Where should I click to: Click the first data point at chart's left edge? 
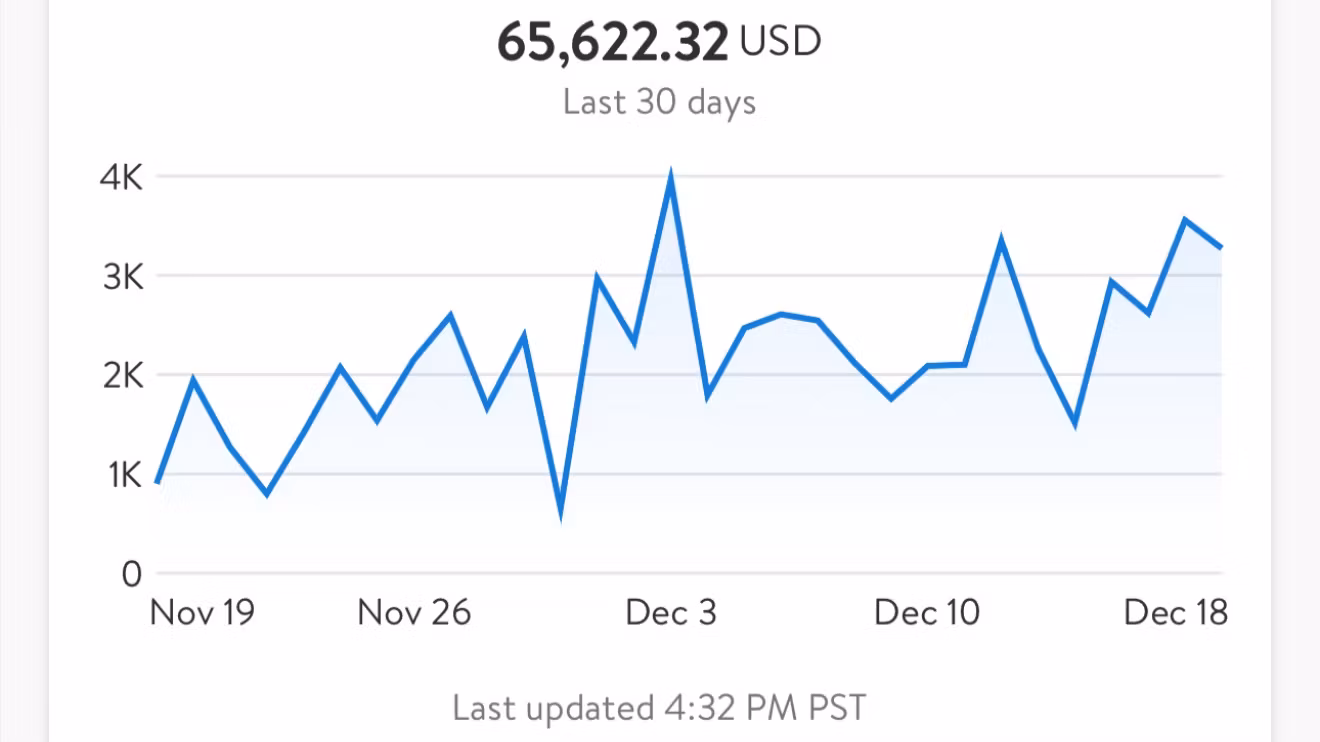tap(158, 482)
